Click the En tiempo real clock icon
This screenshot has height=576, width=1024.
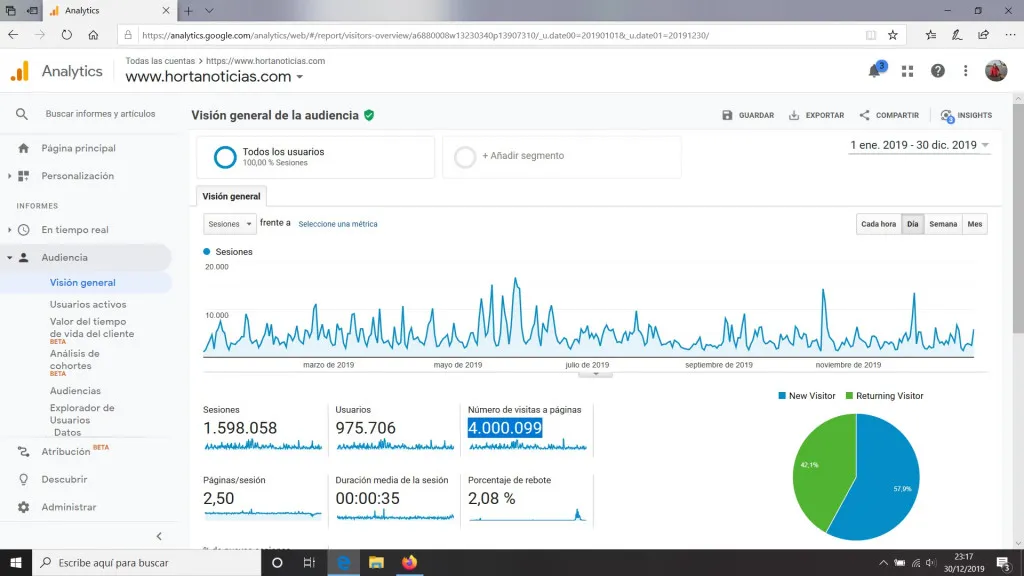(x=24, y=230)
